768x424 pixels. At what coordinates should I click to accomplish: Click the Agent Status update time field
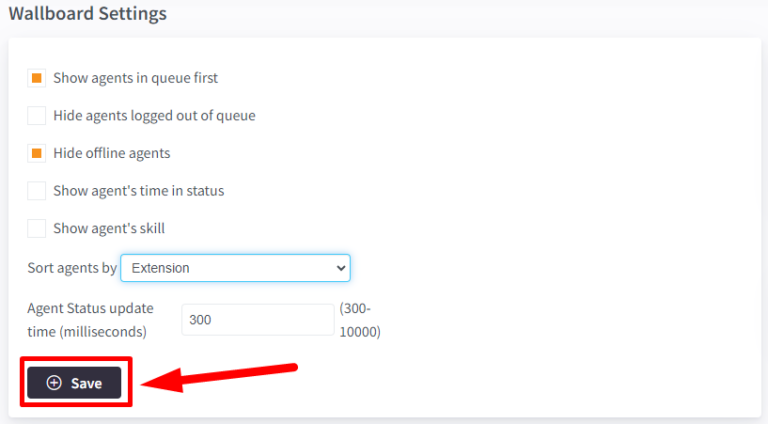(x=258, y=320)
